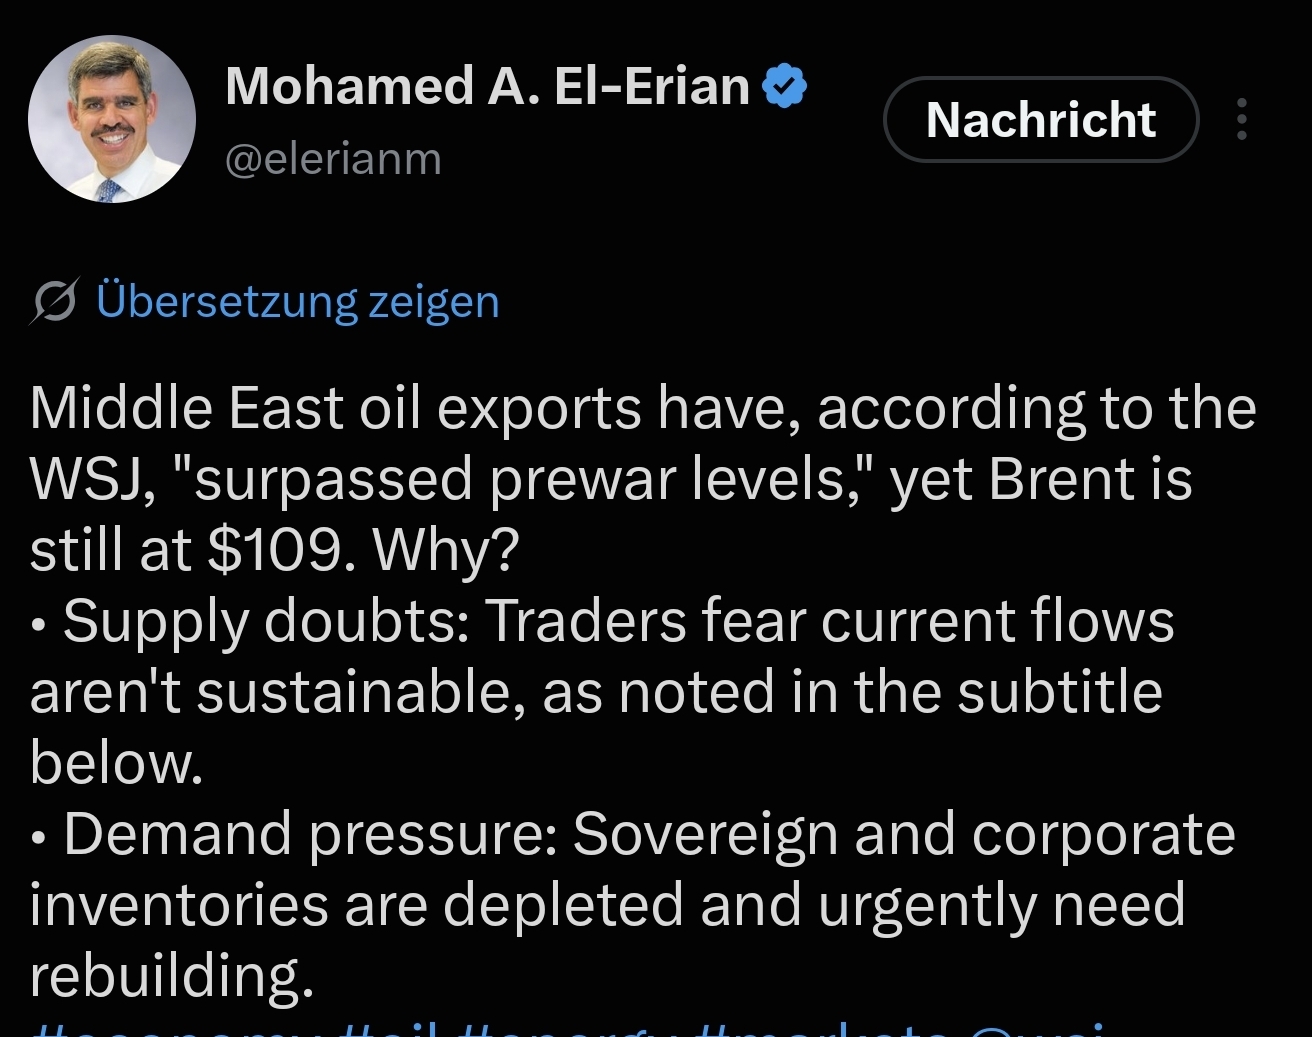Tap the display name Mohamed A. El-Erian
Image resolution: width=1312 pixels, height=1037 pixels.
(x=488, y=86)
